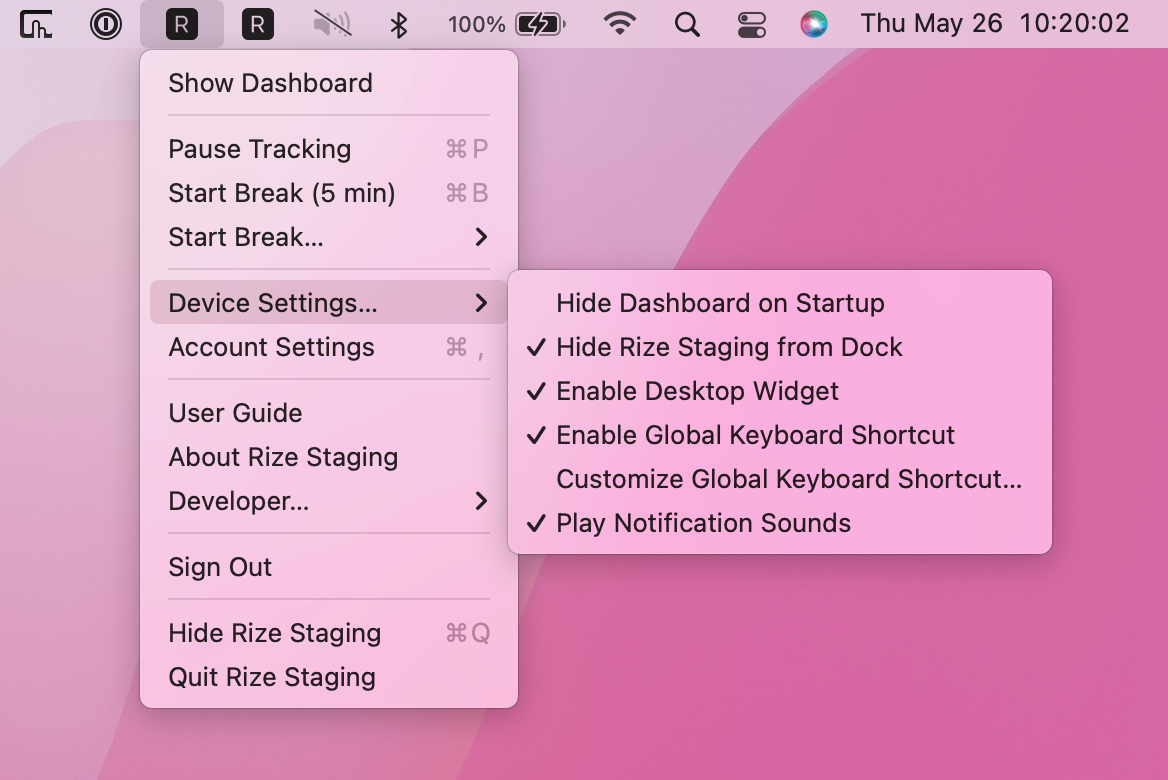
Task: Open Spotlight search icon
Action: tap(687, 25)
